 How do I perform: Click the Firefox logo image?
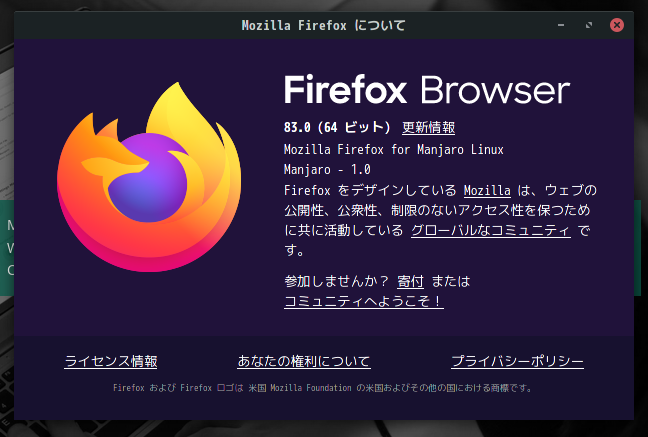point(149,177)
